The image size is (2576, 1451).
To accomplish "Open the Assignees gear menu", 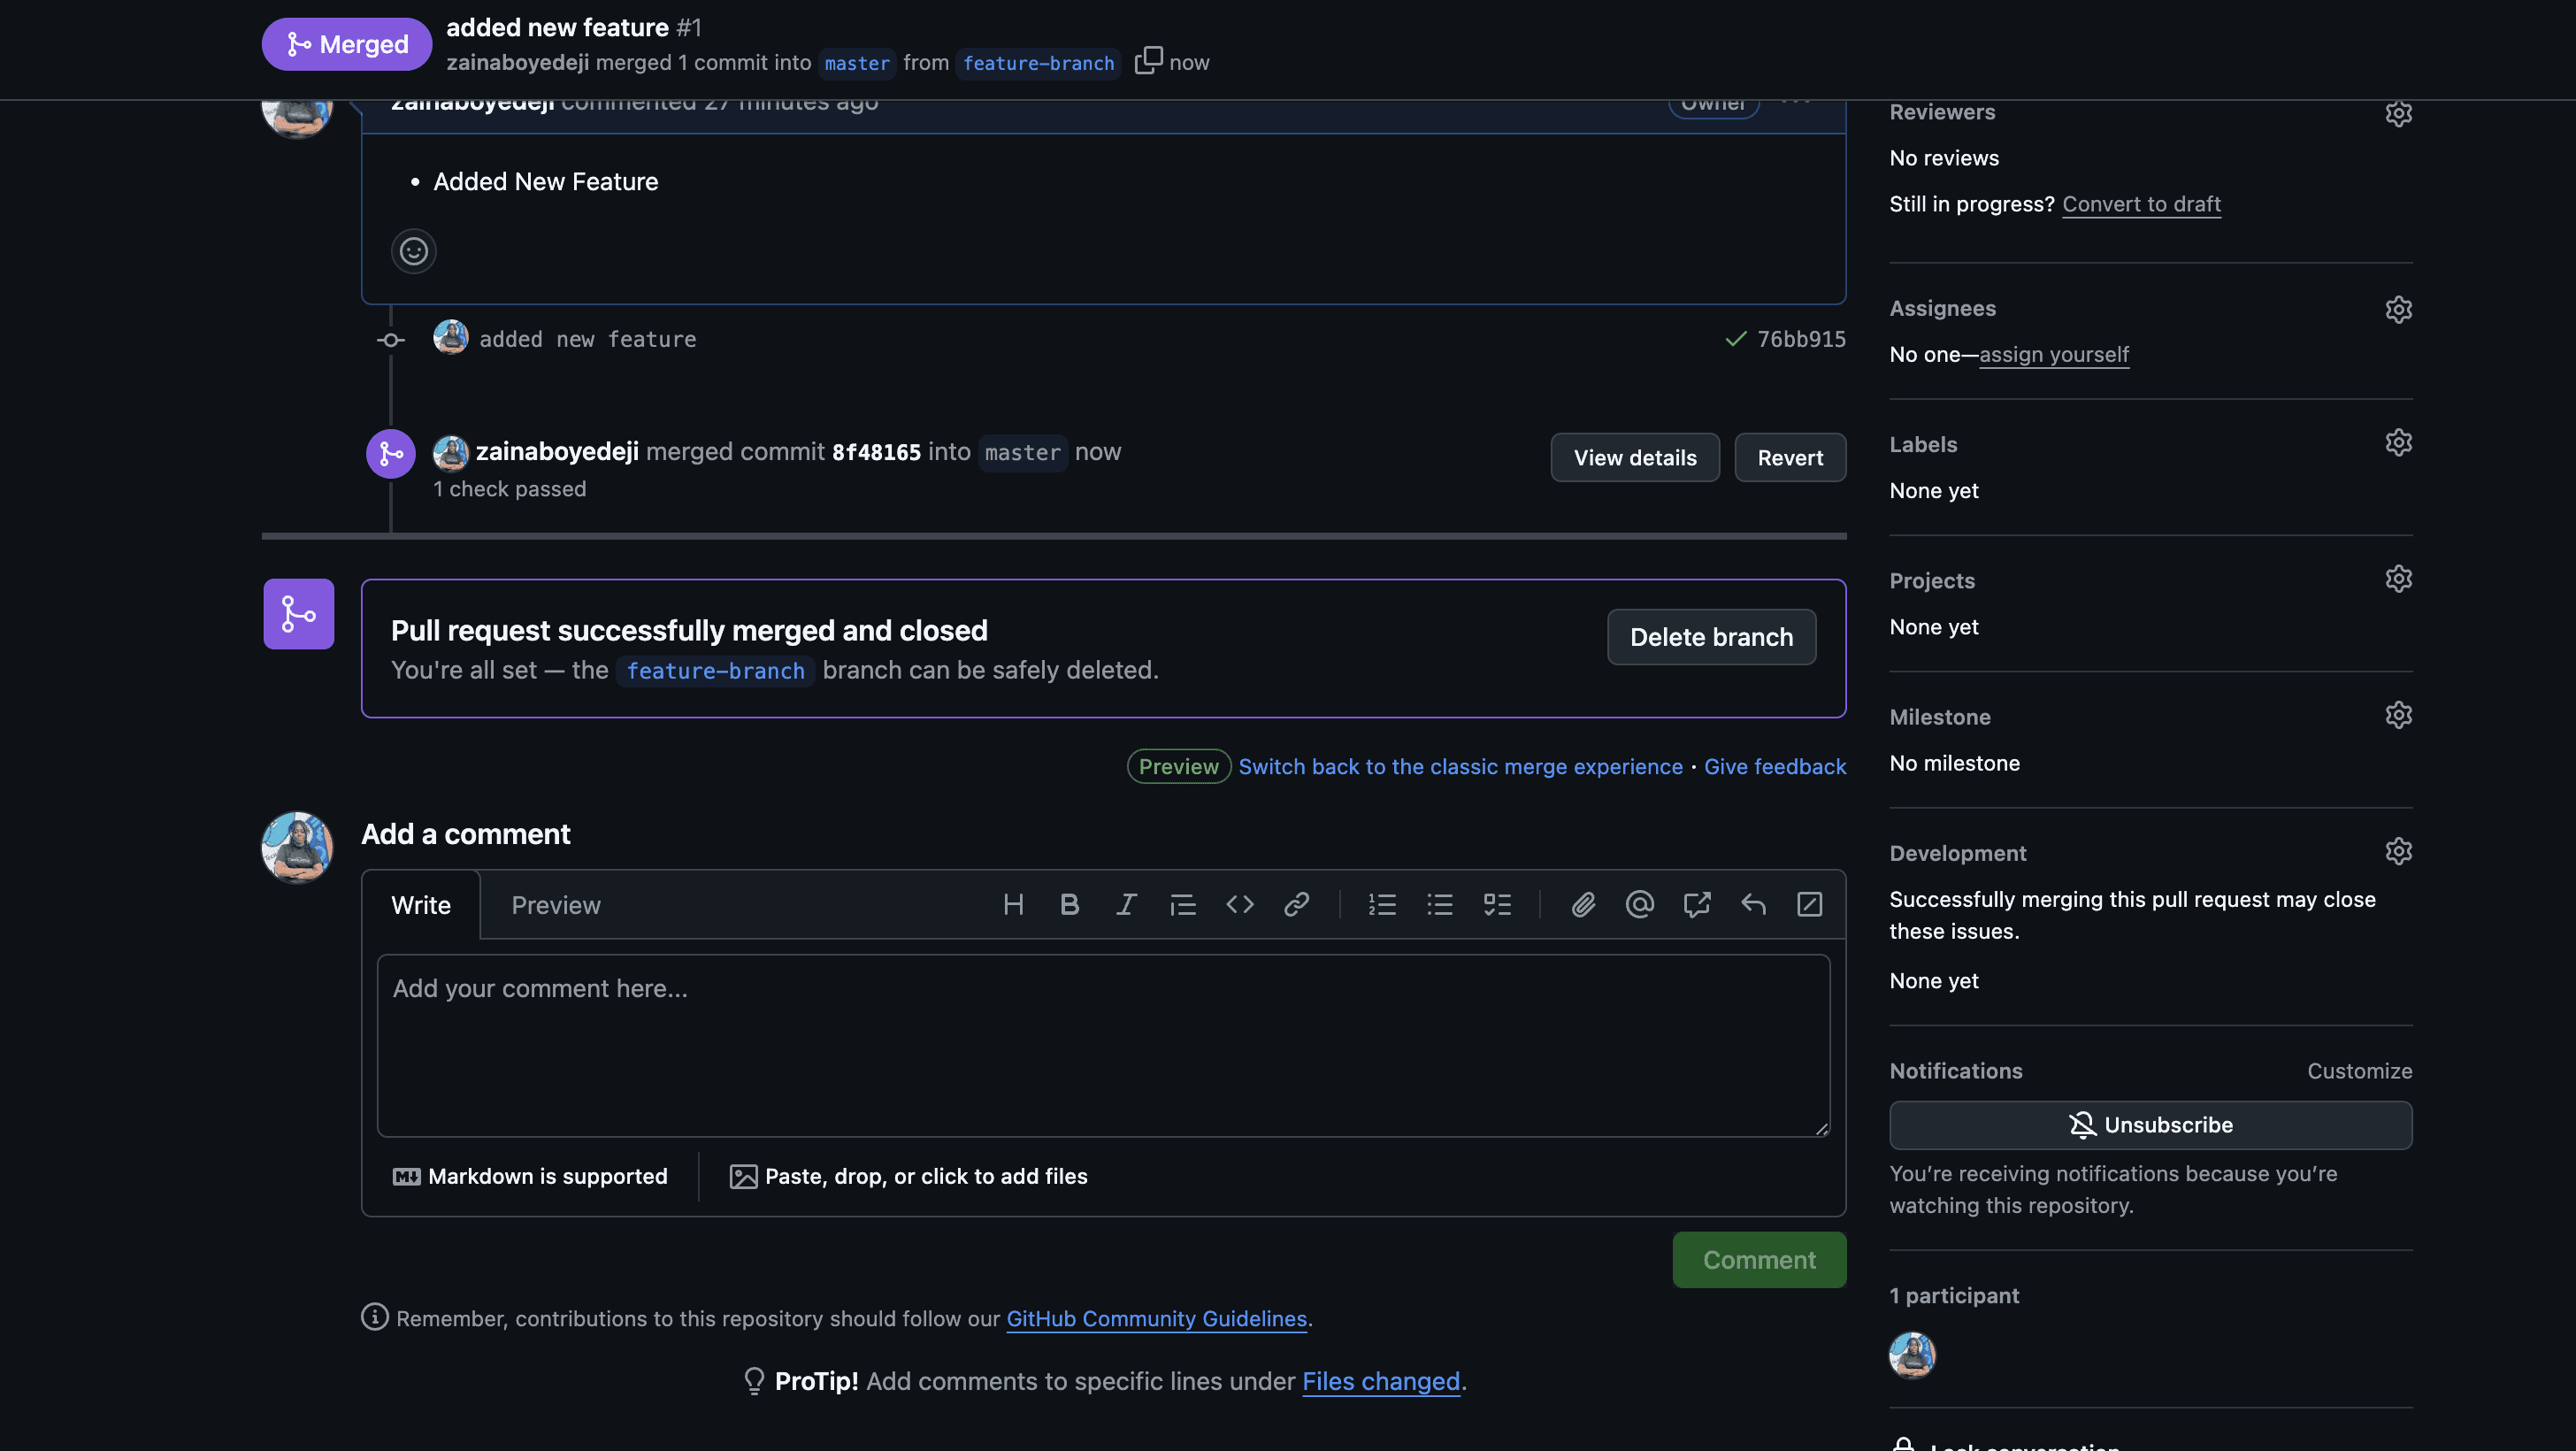I will pos(2398,310).
